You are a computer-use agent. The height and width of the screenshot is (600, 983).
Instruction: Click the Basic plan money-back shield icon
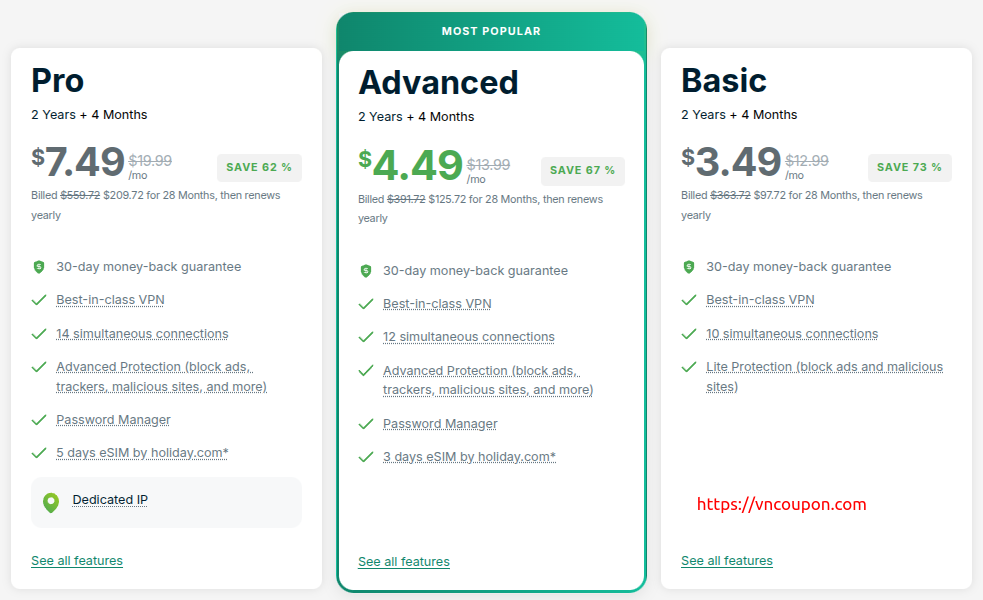pyautogui.click(x=689, y=267)
